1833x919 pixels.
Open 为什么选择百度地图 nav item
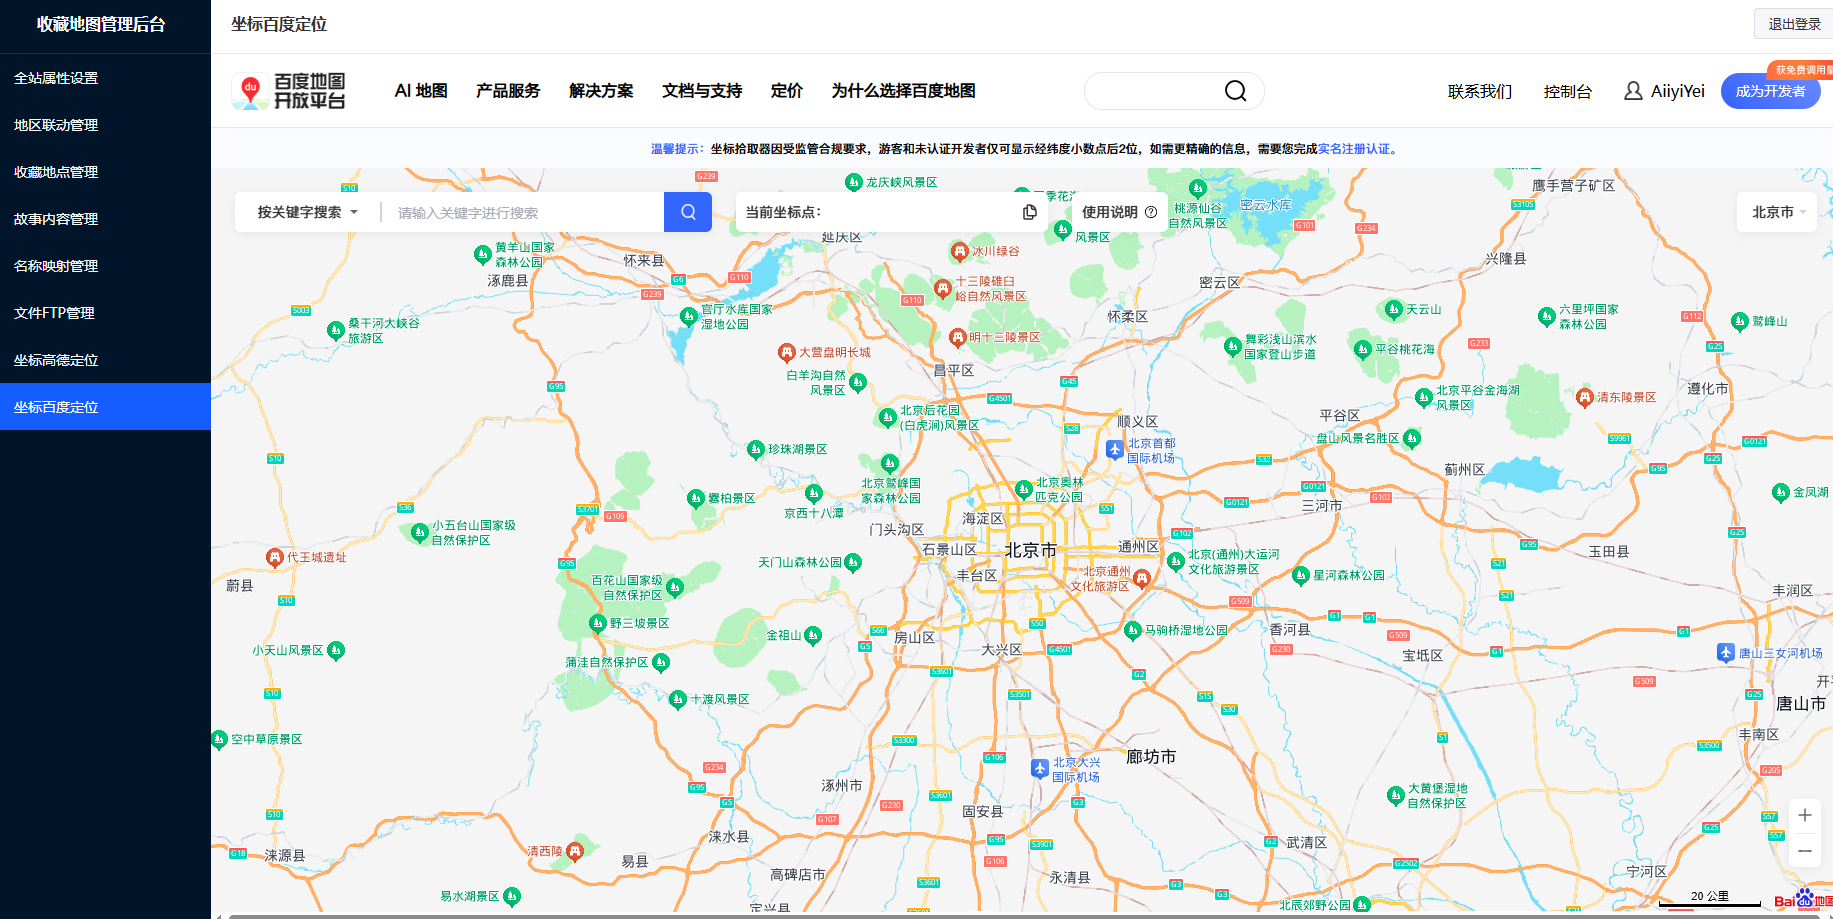(903, 91)
